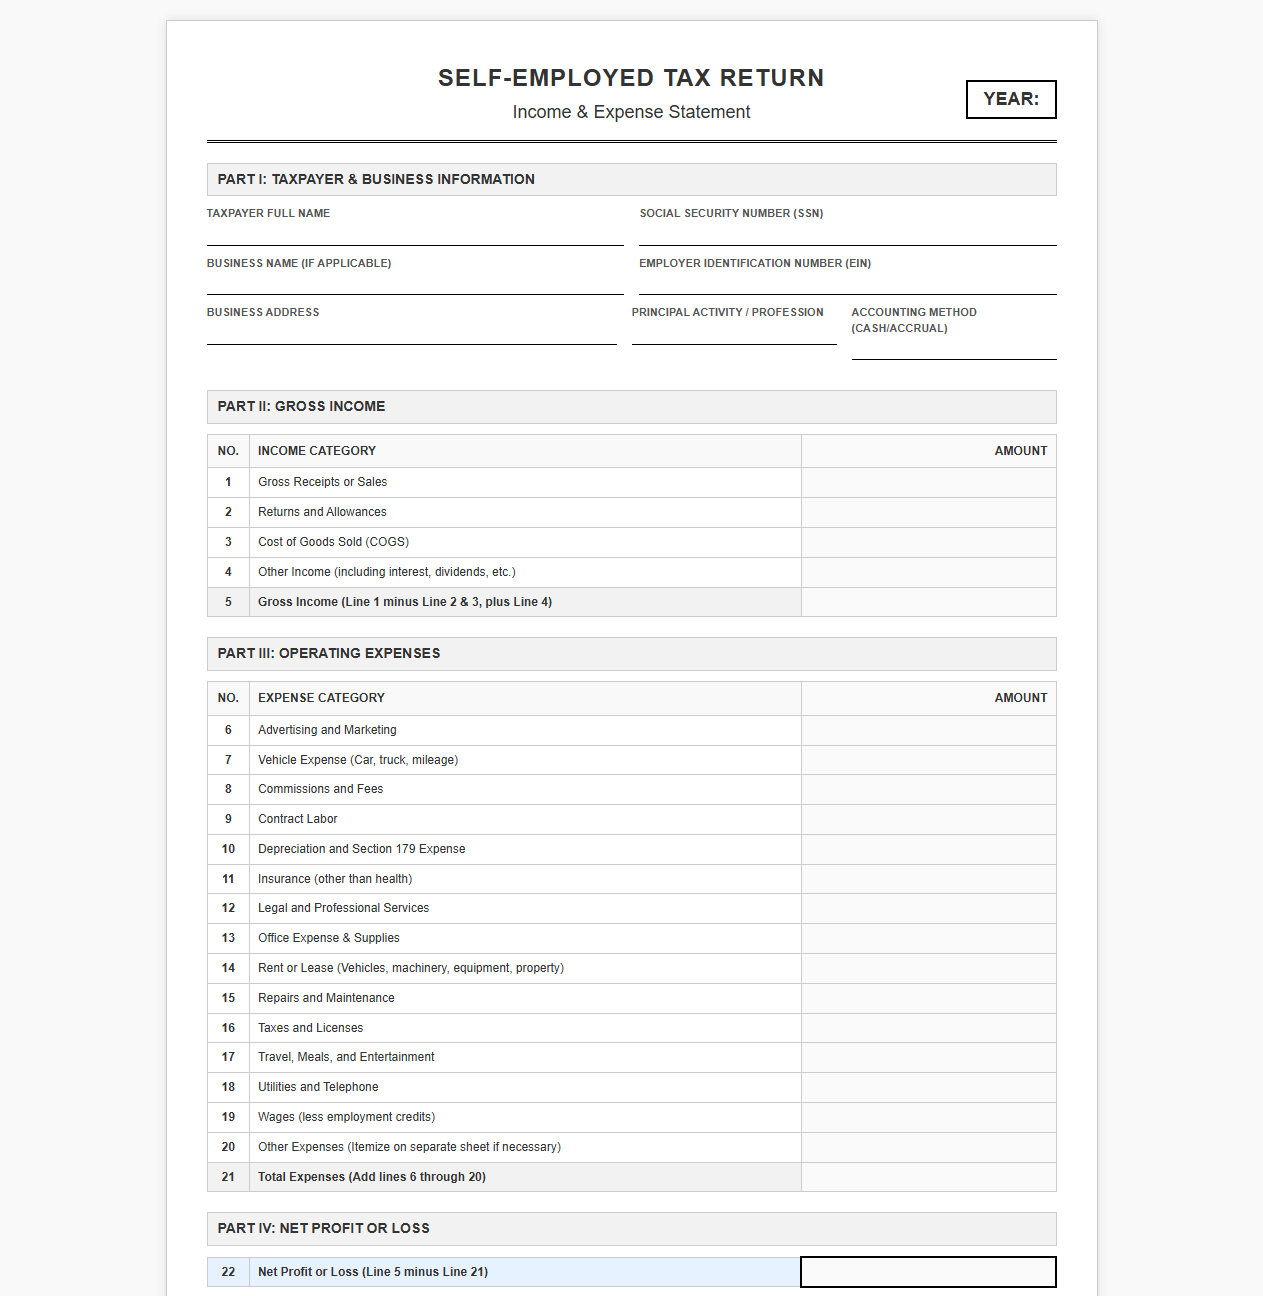Click the Gross Income table AMOUNT header

(1021, 451)
